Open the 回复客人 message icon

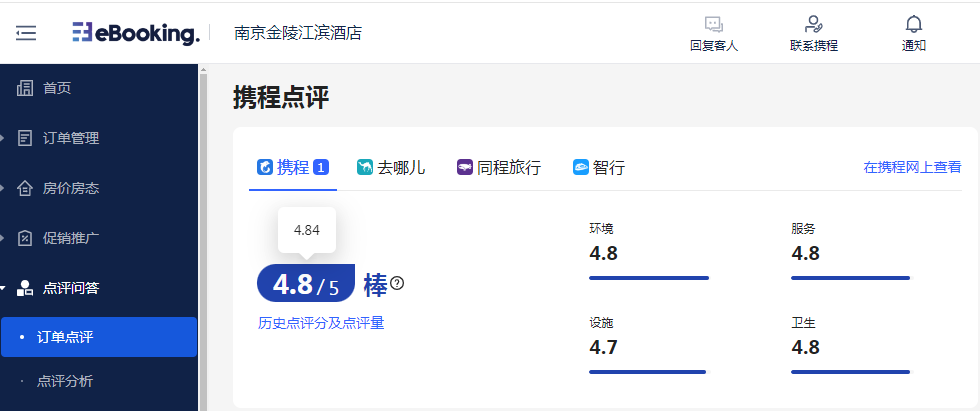(713, 25)
